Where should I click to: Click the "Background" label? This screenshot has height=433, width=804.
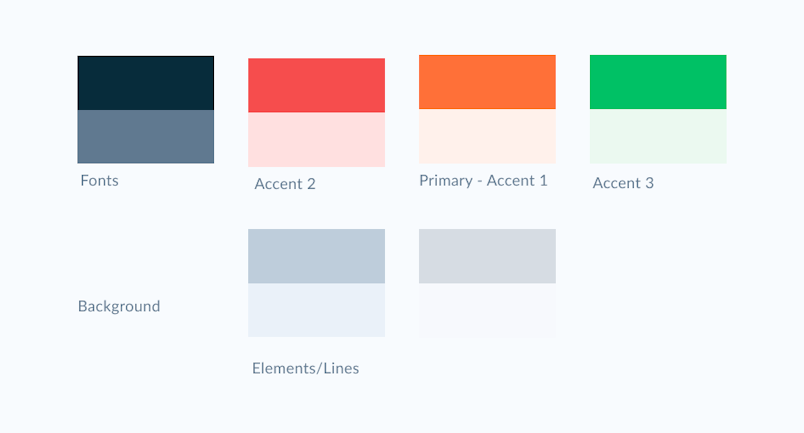tap(119, 306)
